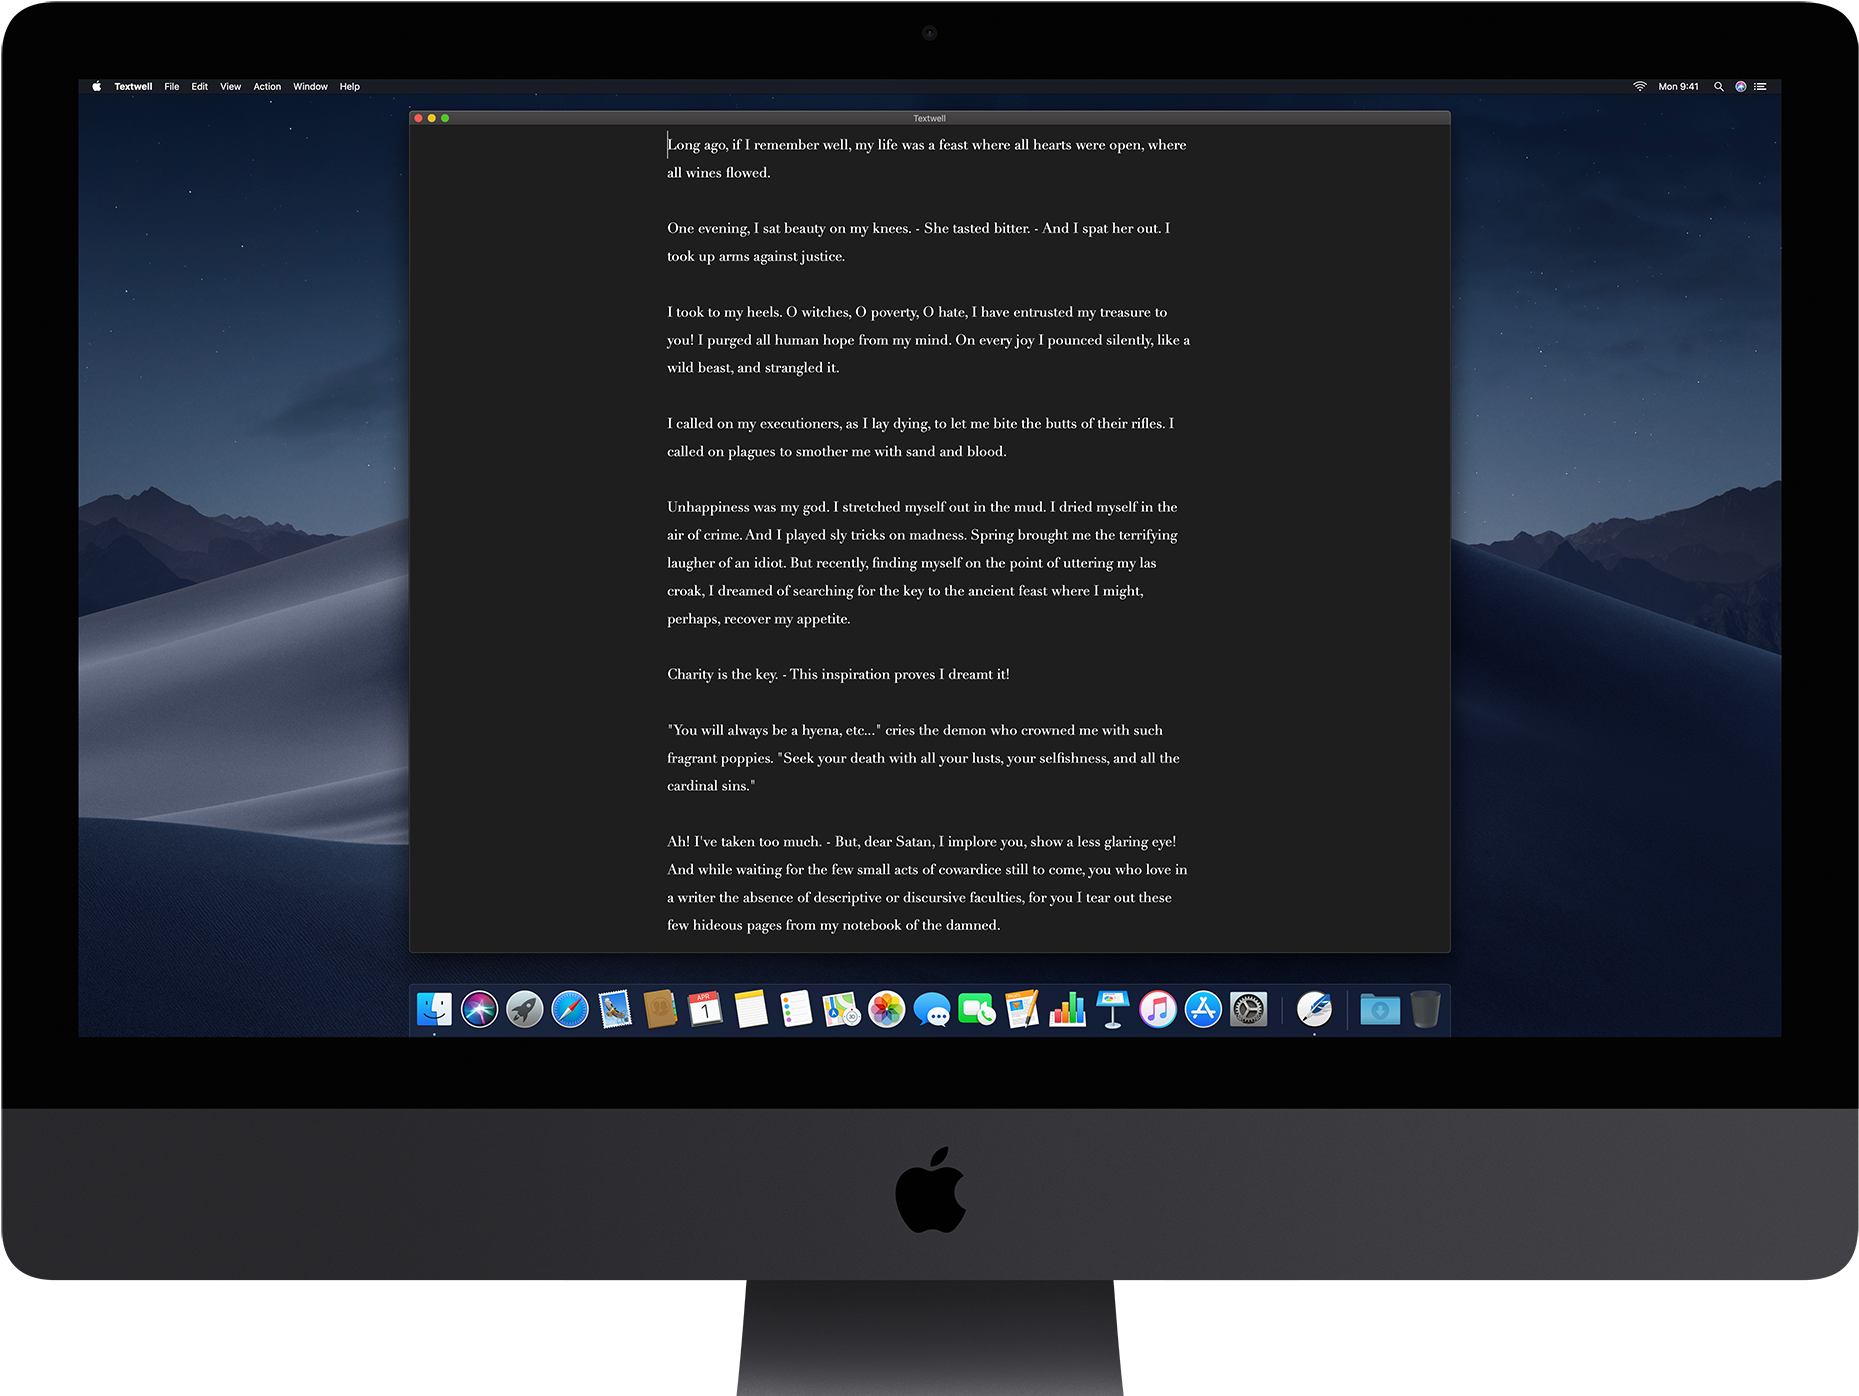1859x1396 pixels.
Task: Open the Window menu
Action: pyautogui.click(x=310, y=87)
